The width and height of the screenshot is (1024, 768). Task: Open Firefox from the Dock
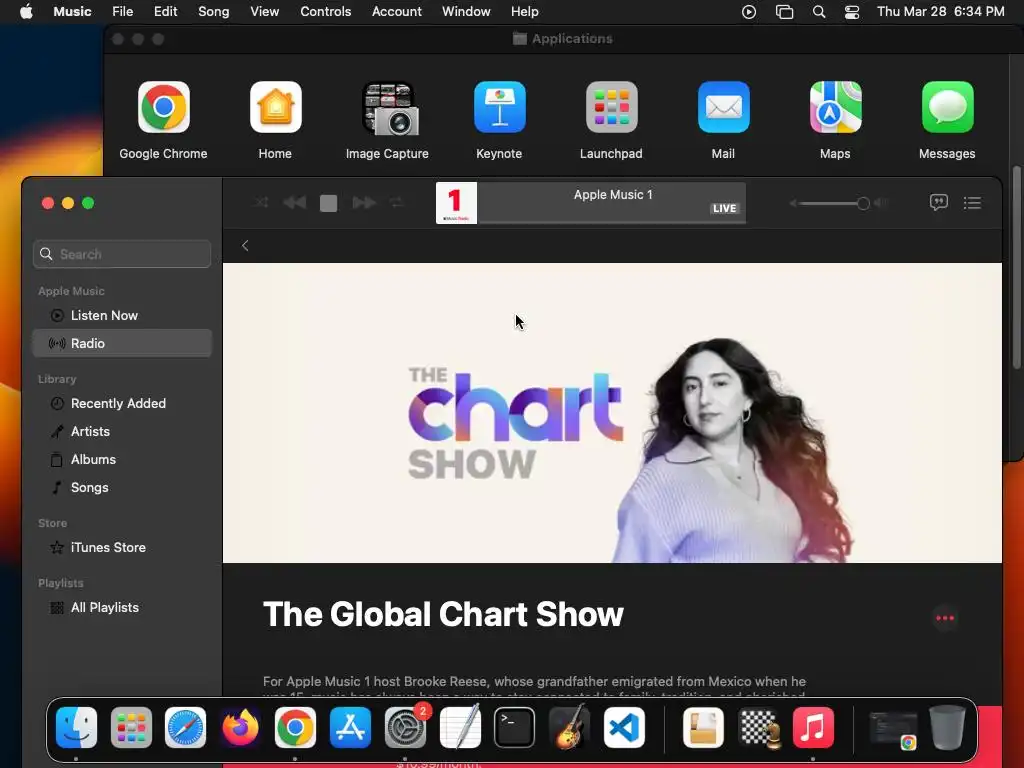[x=240, y=728]
